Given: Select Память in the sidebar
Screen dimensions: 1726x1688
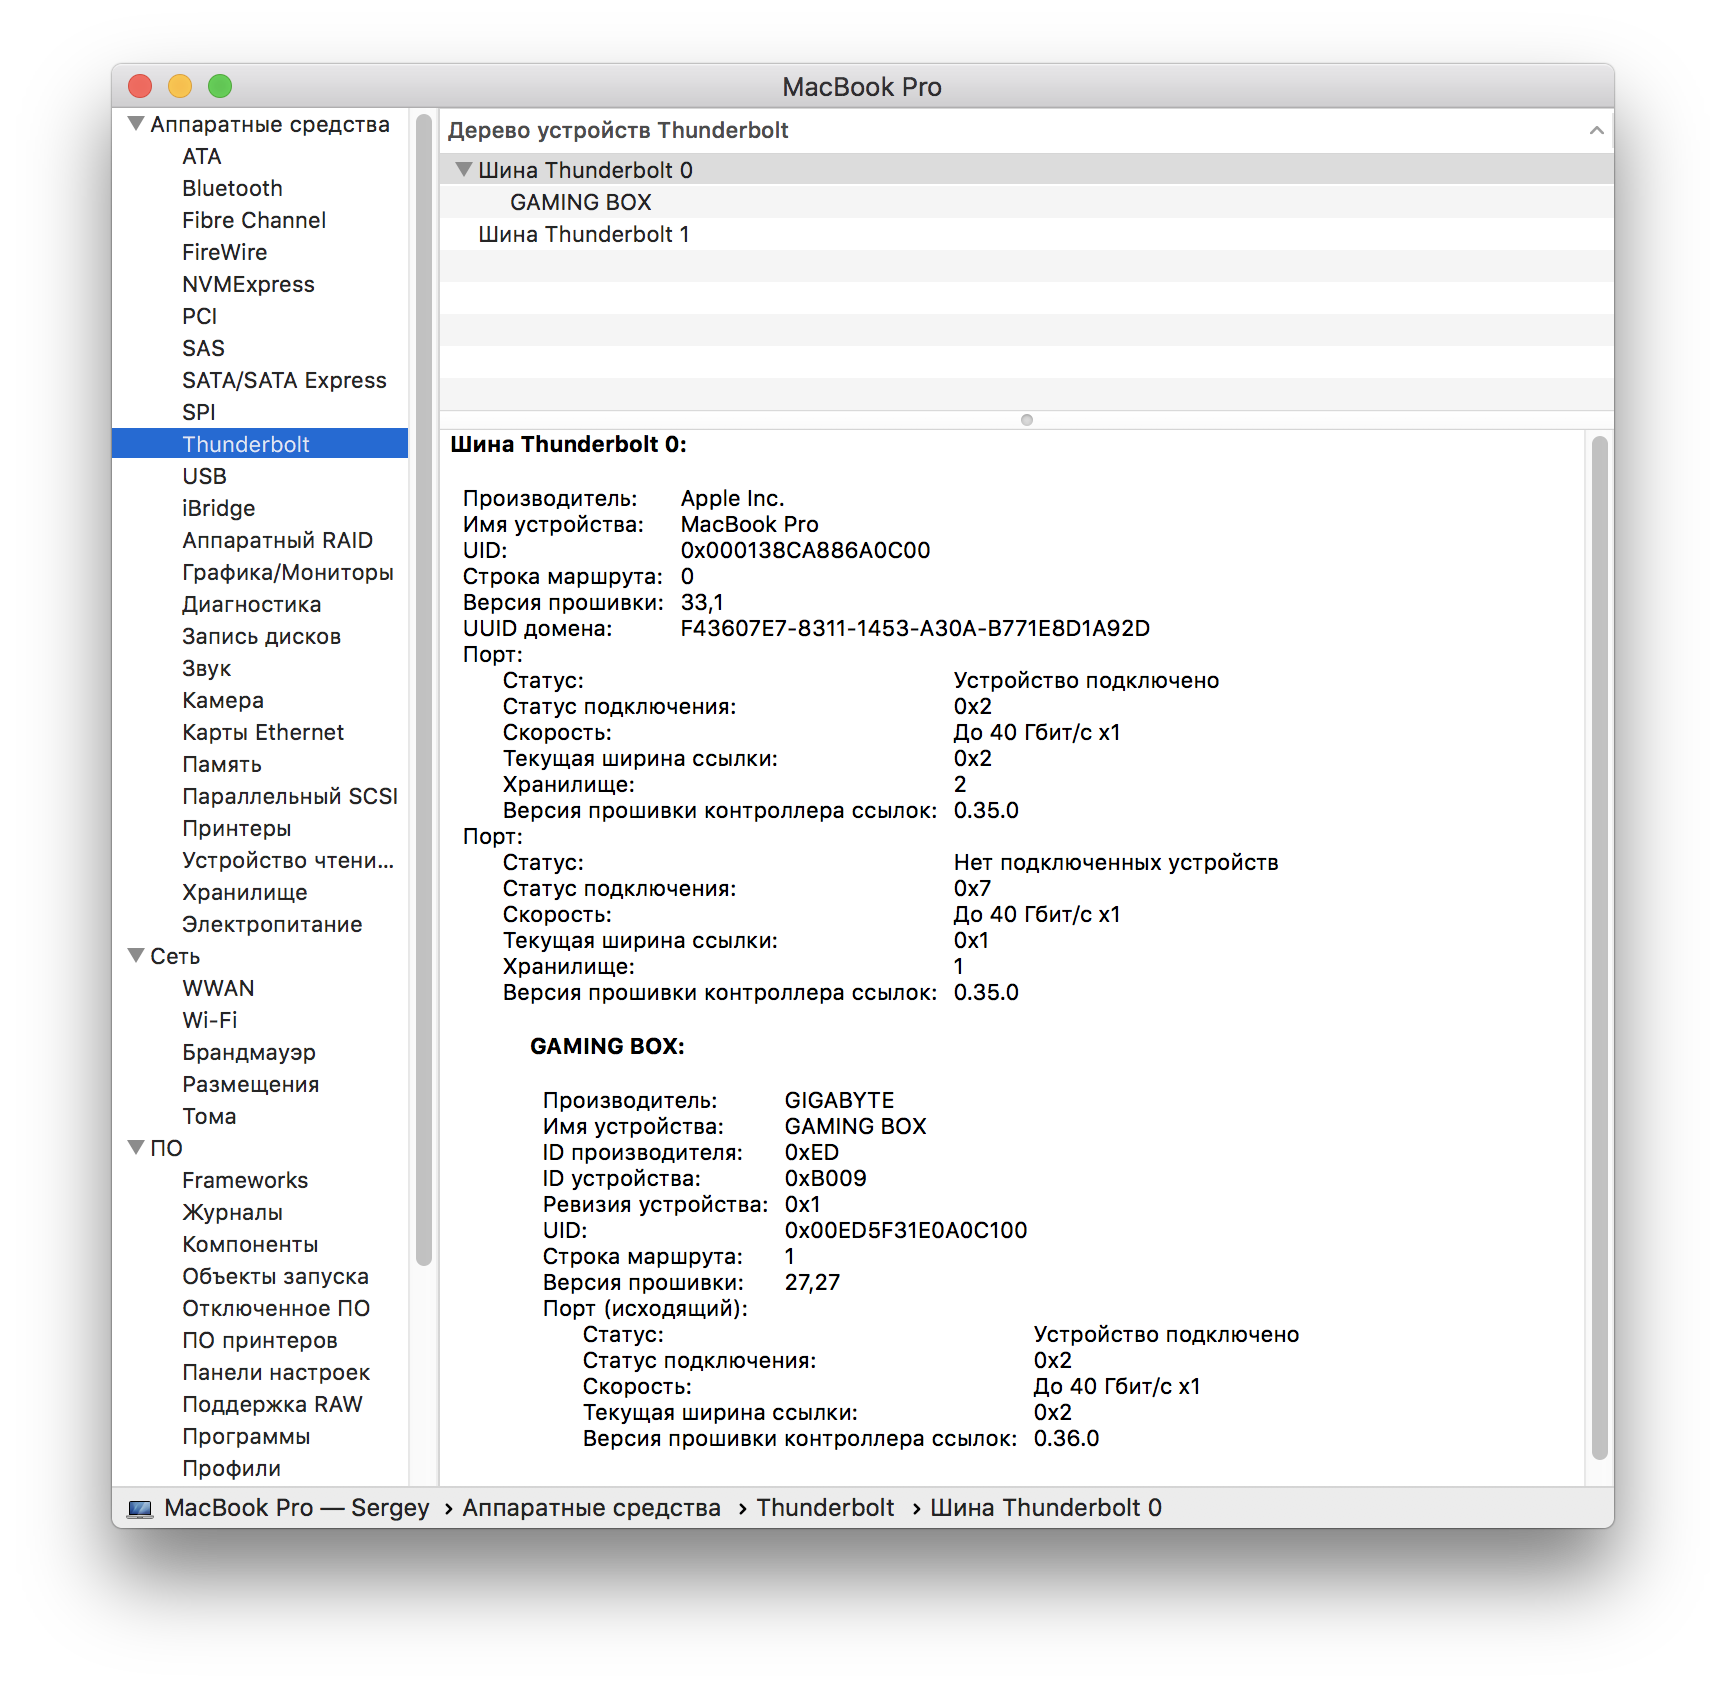Looking at the screenshot, I should [x=221, y=764].
